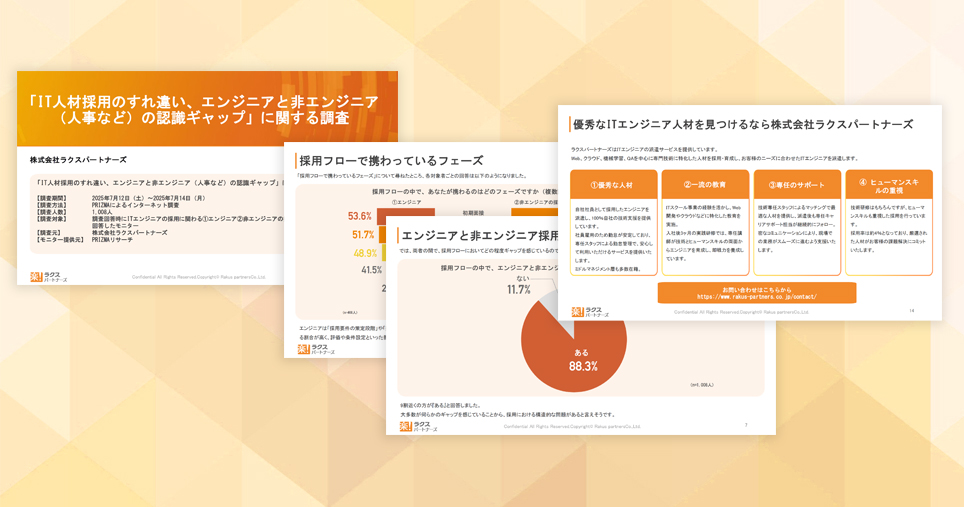Select the エンジニアと非エンジニア採用 slide heading

[479, 235]
